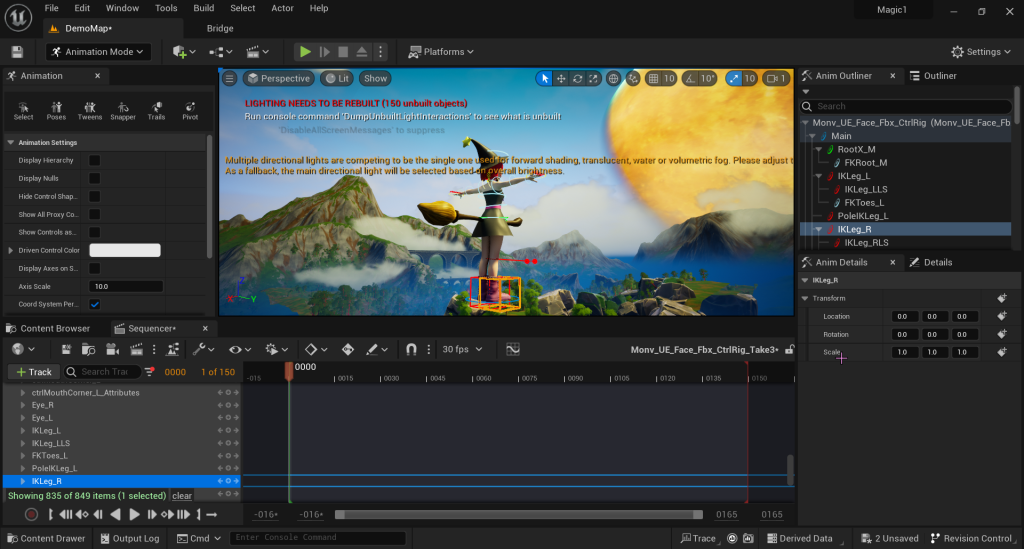Open the Settings dropdown
The height and width of the screenshot is (549, 1024).
pyautogui.click(x=981, y=52)
